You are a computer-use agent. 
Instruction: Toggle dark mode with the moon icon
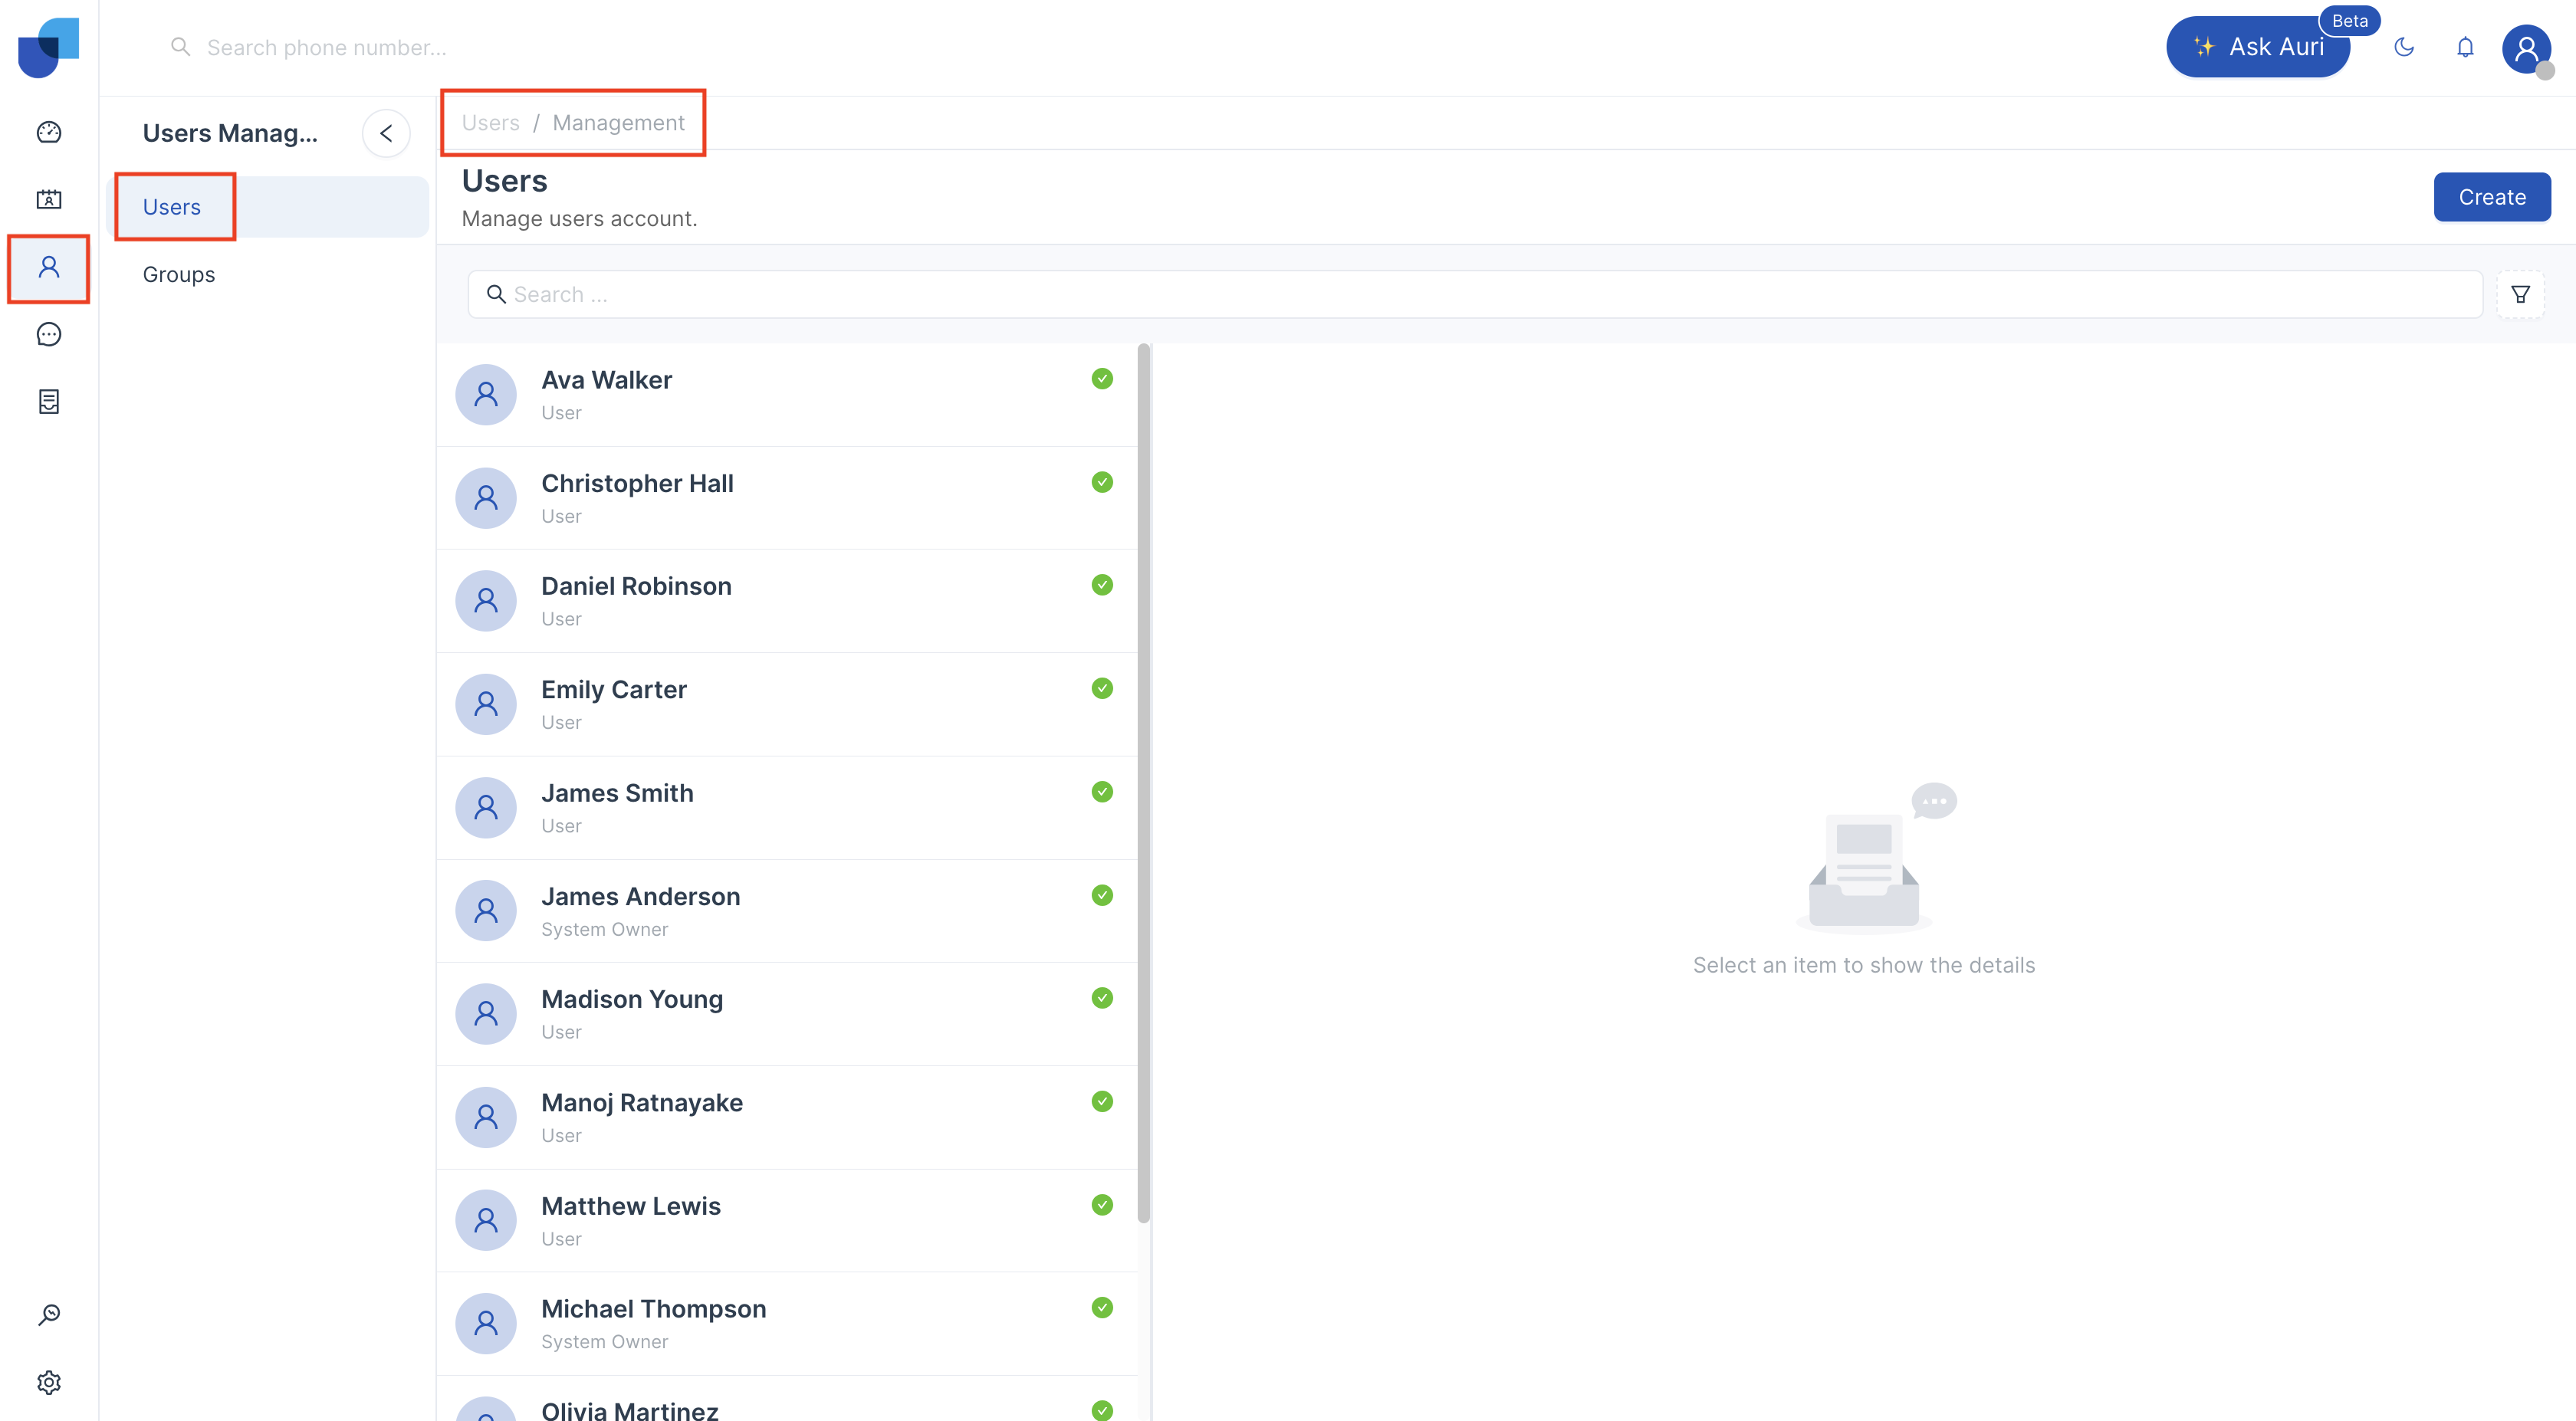[x=2404, y=47]
